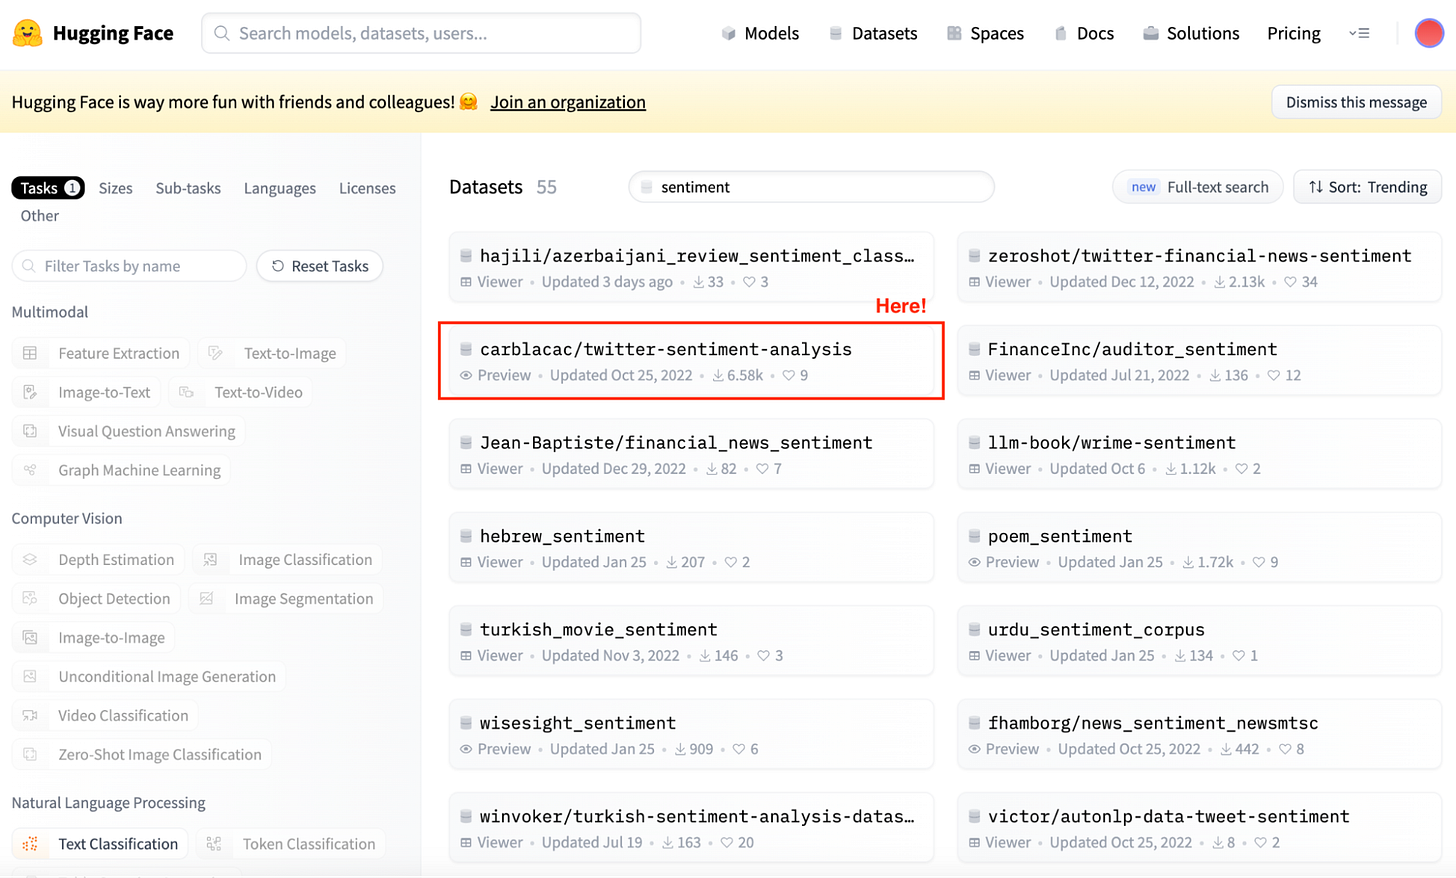Screen dimensions: 1456x878
Task: Click your profile avatar circle
Action: tap(1429, 32)
